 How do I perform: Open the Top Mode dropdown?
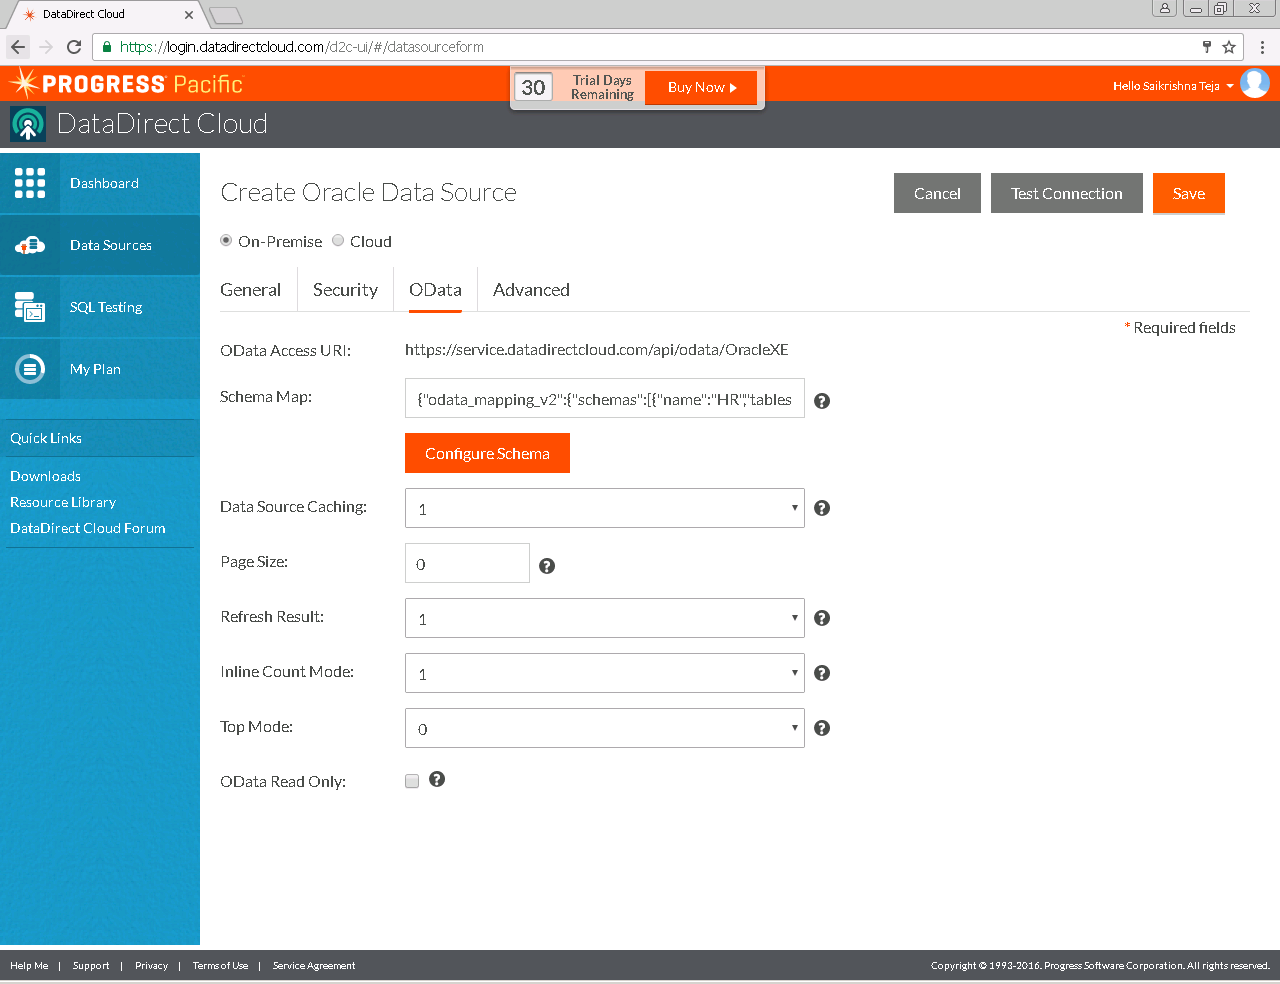click(605, 728)
